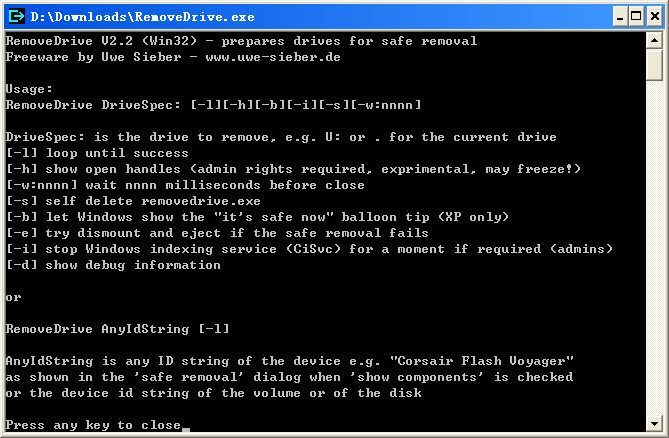Click the vertical scrollbar thumb

[x=654, y=67]
